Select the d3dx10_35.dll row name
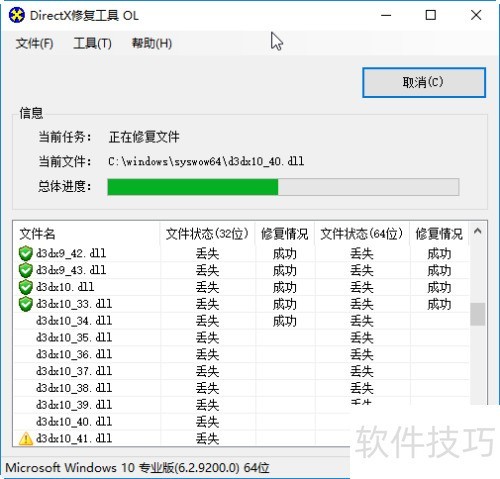Viewport: 500px width, 479px height. [x=74, y=338]
